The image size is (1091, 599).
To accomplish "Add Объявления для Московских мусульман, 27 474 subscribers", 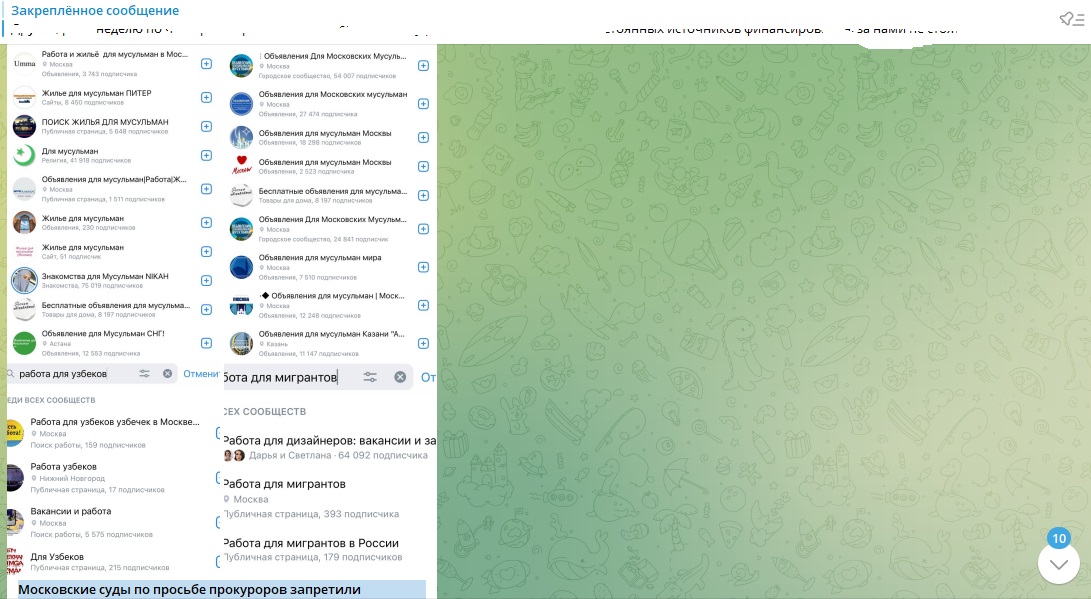I will (423, 104).
